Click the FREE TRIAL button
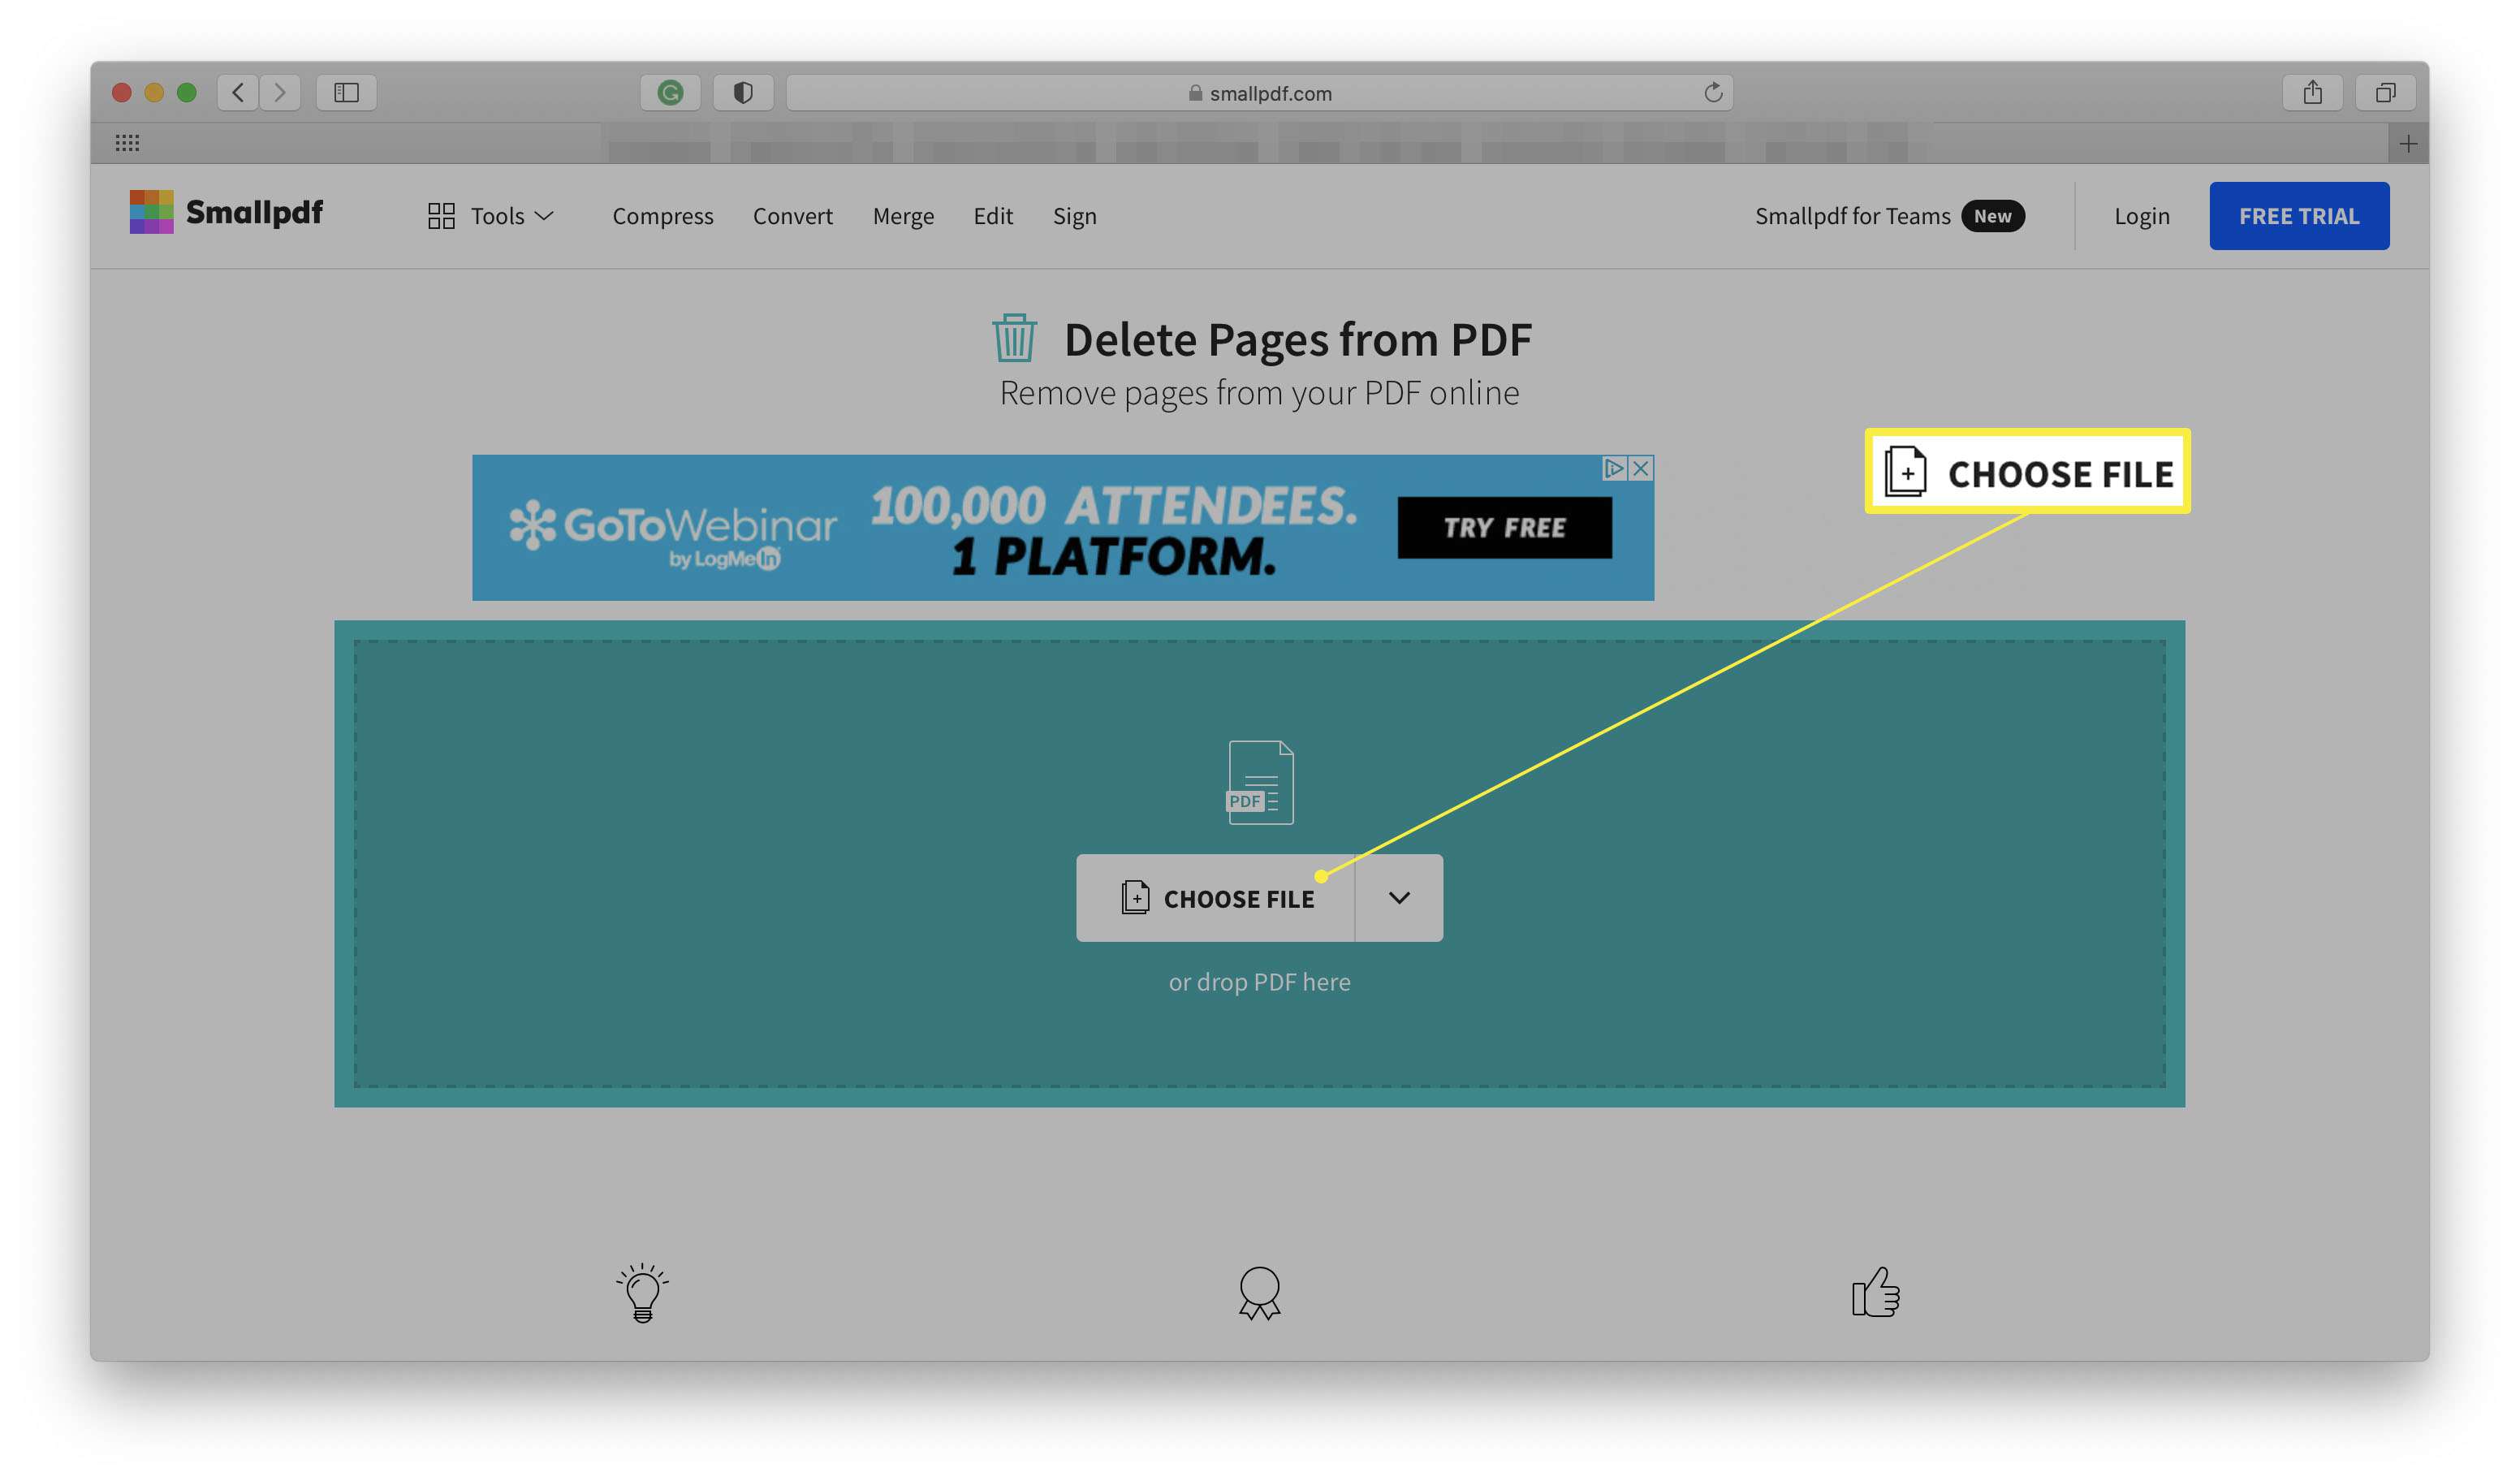2520x1481 pixels. [2300, 215]
